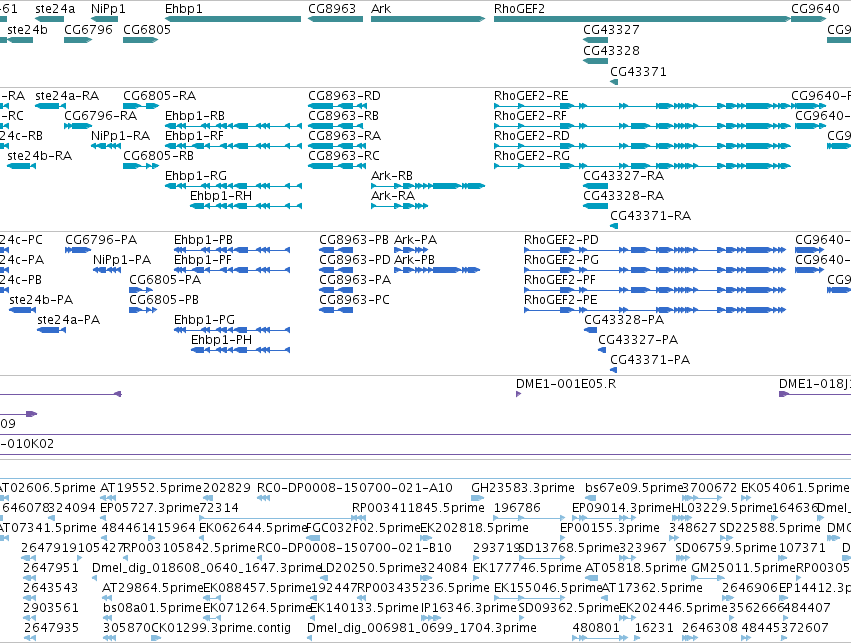
Task: Click the ste24a gene label
Action: (55, 9)
